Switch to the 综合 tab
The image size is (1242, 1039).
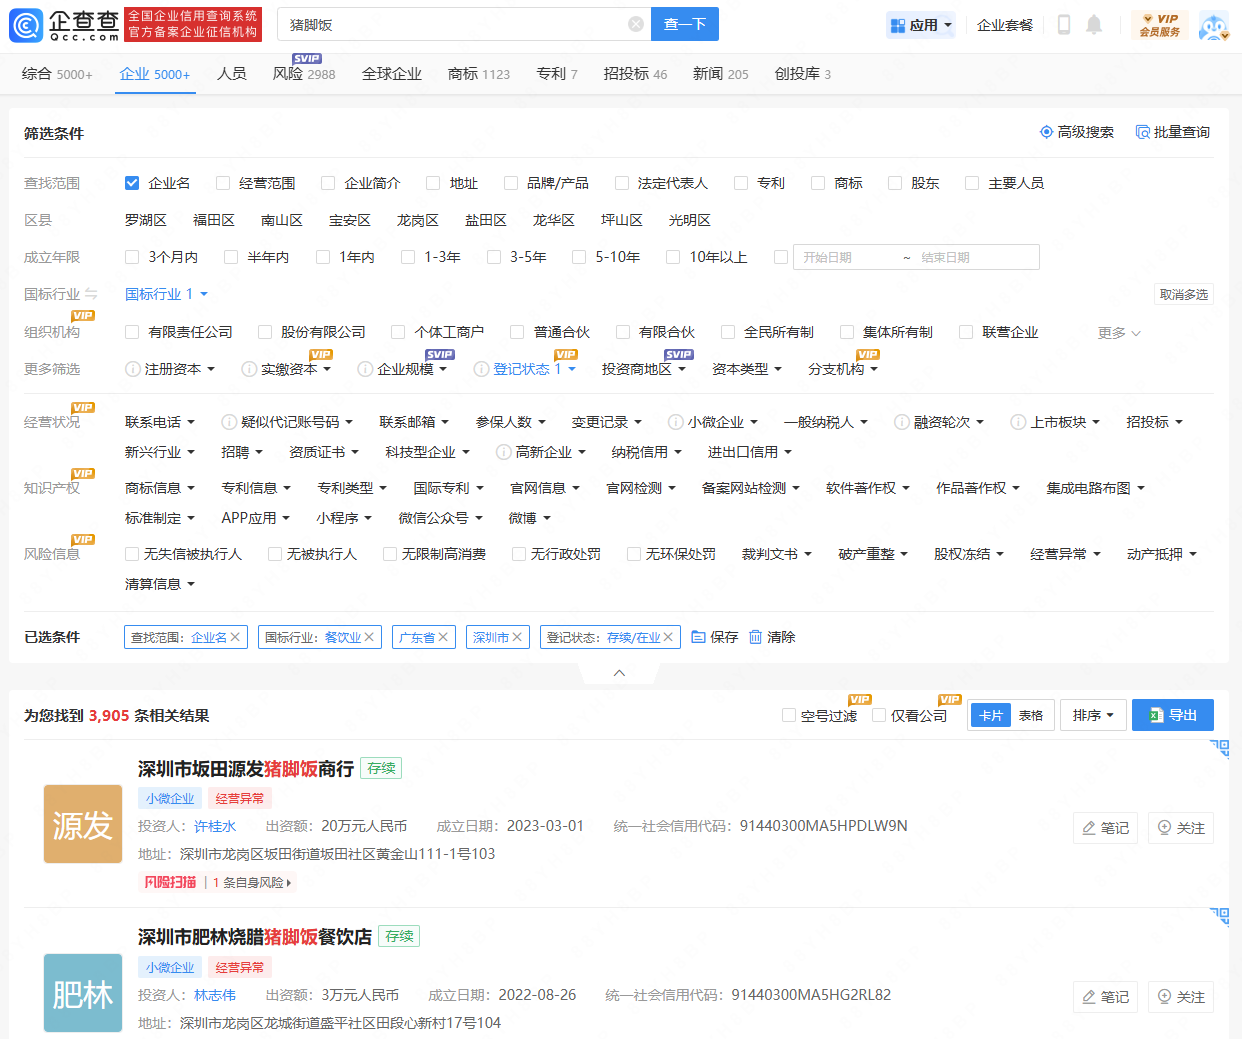coord(57,74)
